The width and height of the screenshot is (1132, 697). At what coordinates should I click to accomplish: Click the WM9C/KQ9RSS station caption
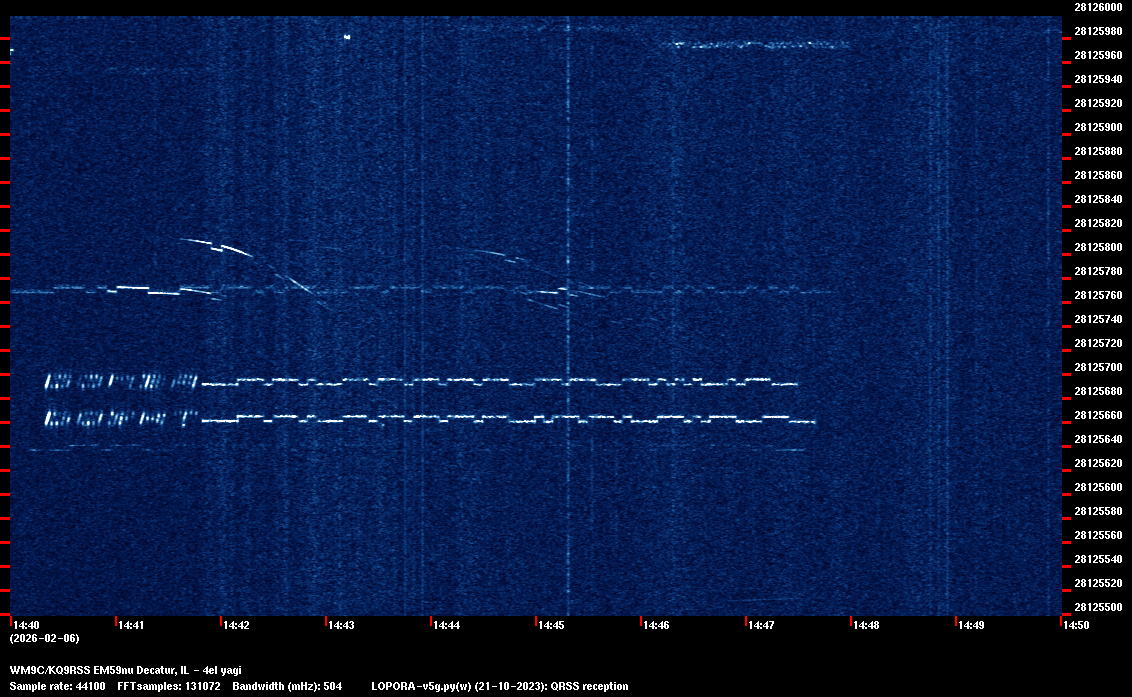125,670
